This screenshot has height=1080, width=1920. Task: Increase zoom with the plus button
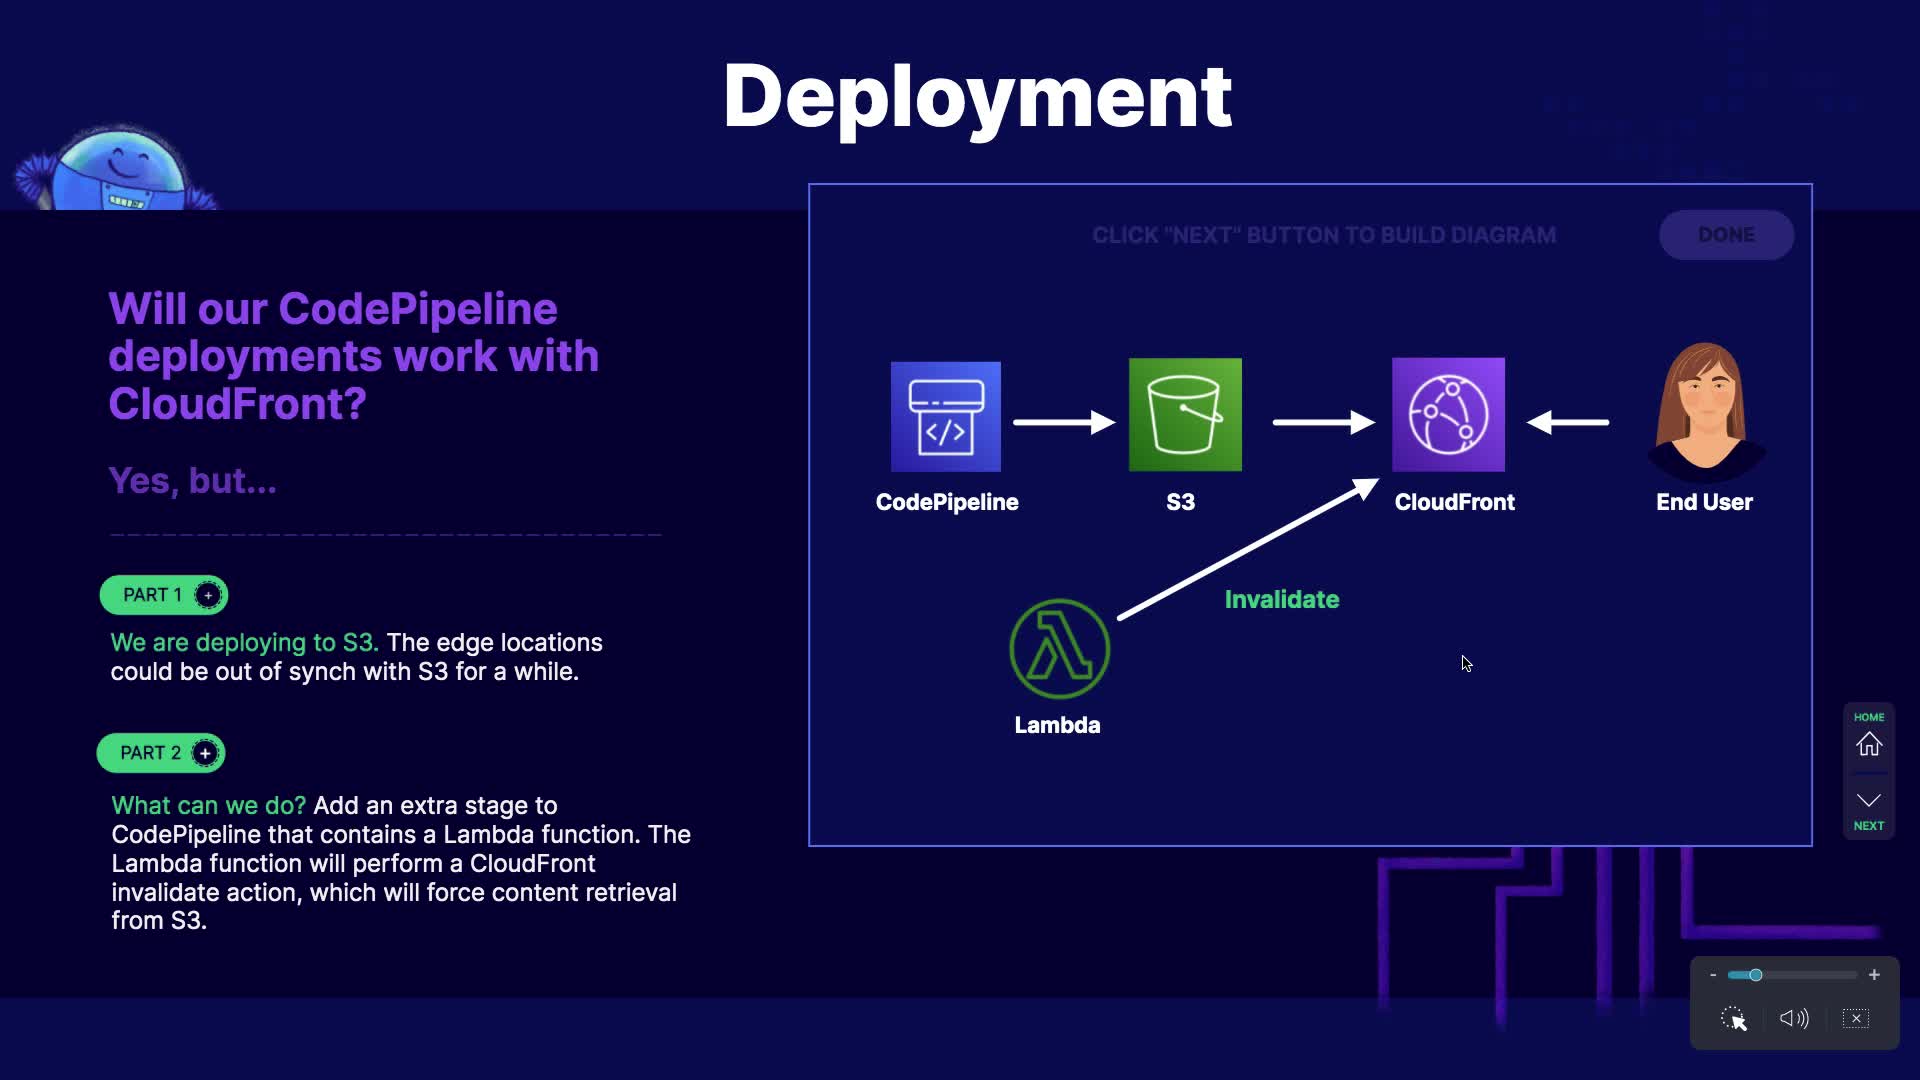coord(1874,975)
